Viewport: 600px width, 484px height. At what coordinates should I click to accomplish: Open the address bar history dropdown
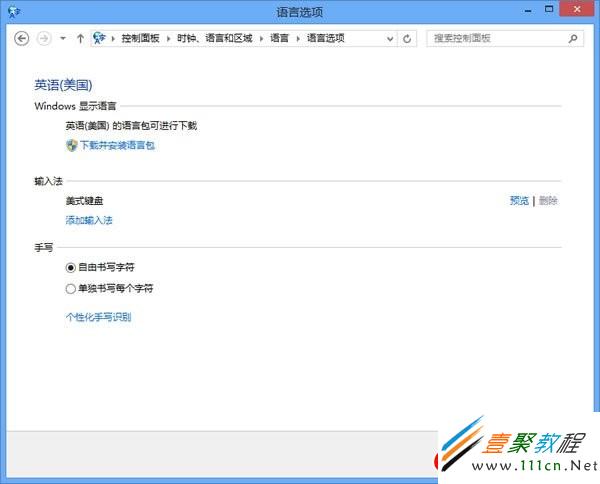(390, 39)
